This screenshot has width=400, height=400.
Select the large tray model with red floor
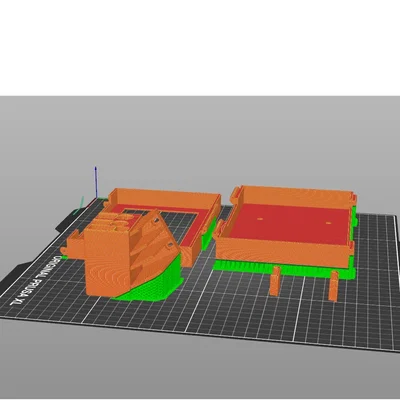point(287,227)
